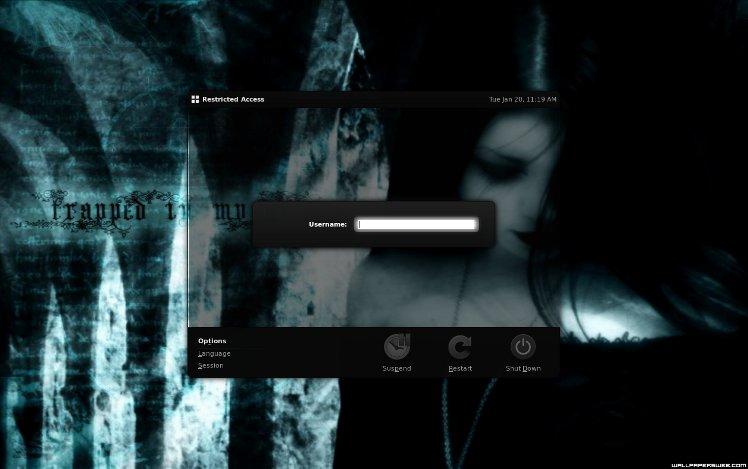Click the Suspend label

pos(396,368)
